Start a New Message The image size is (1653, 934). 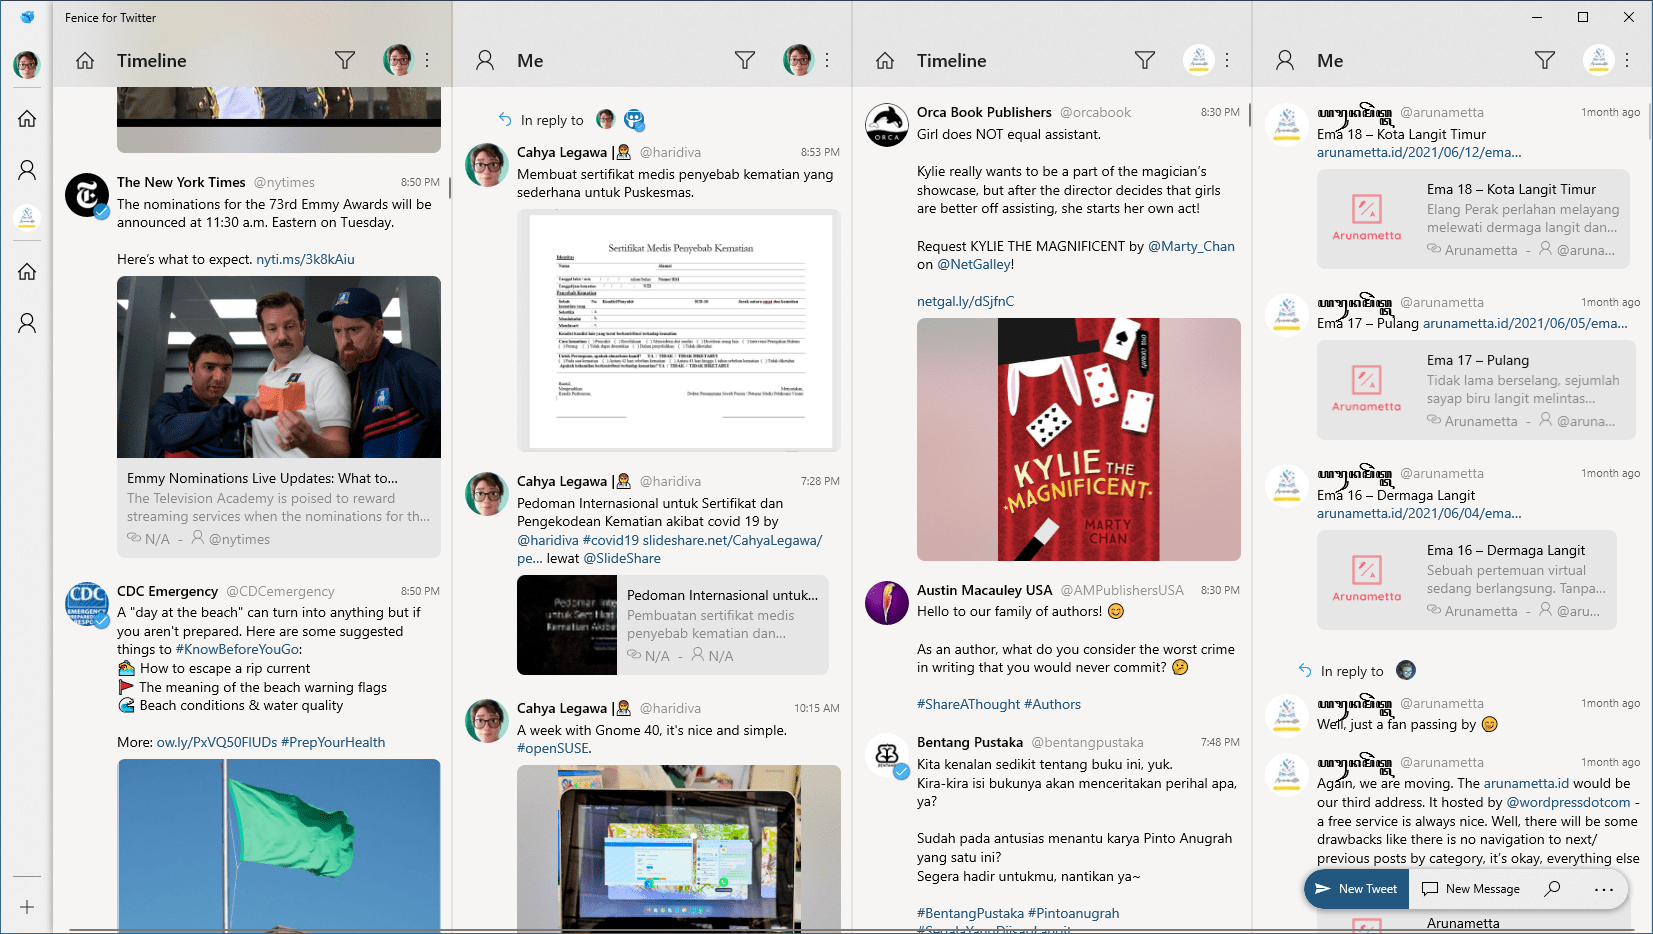tap(1471, 889)
